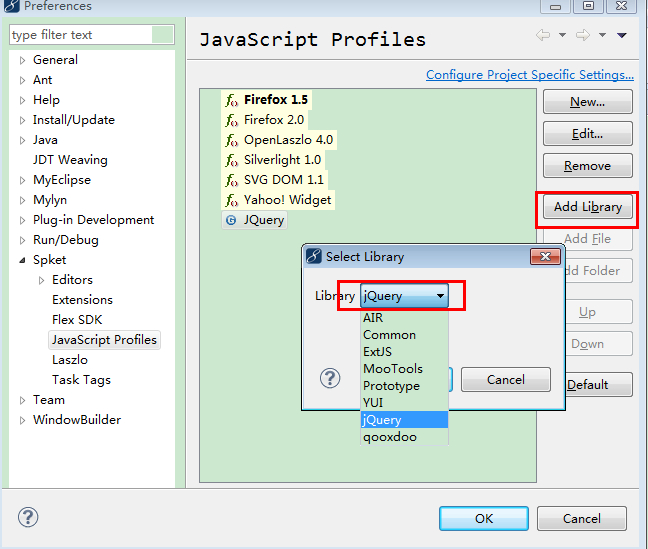Image resolution: width=648 pixels, height=549 pixels.
Task: Choose AIR from the library list
Action: point(404,318)
